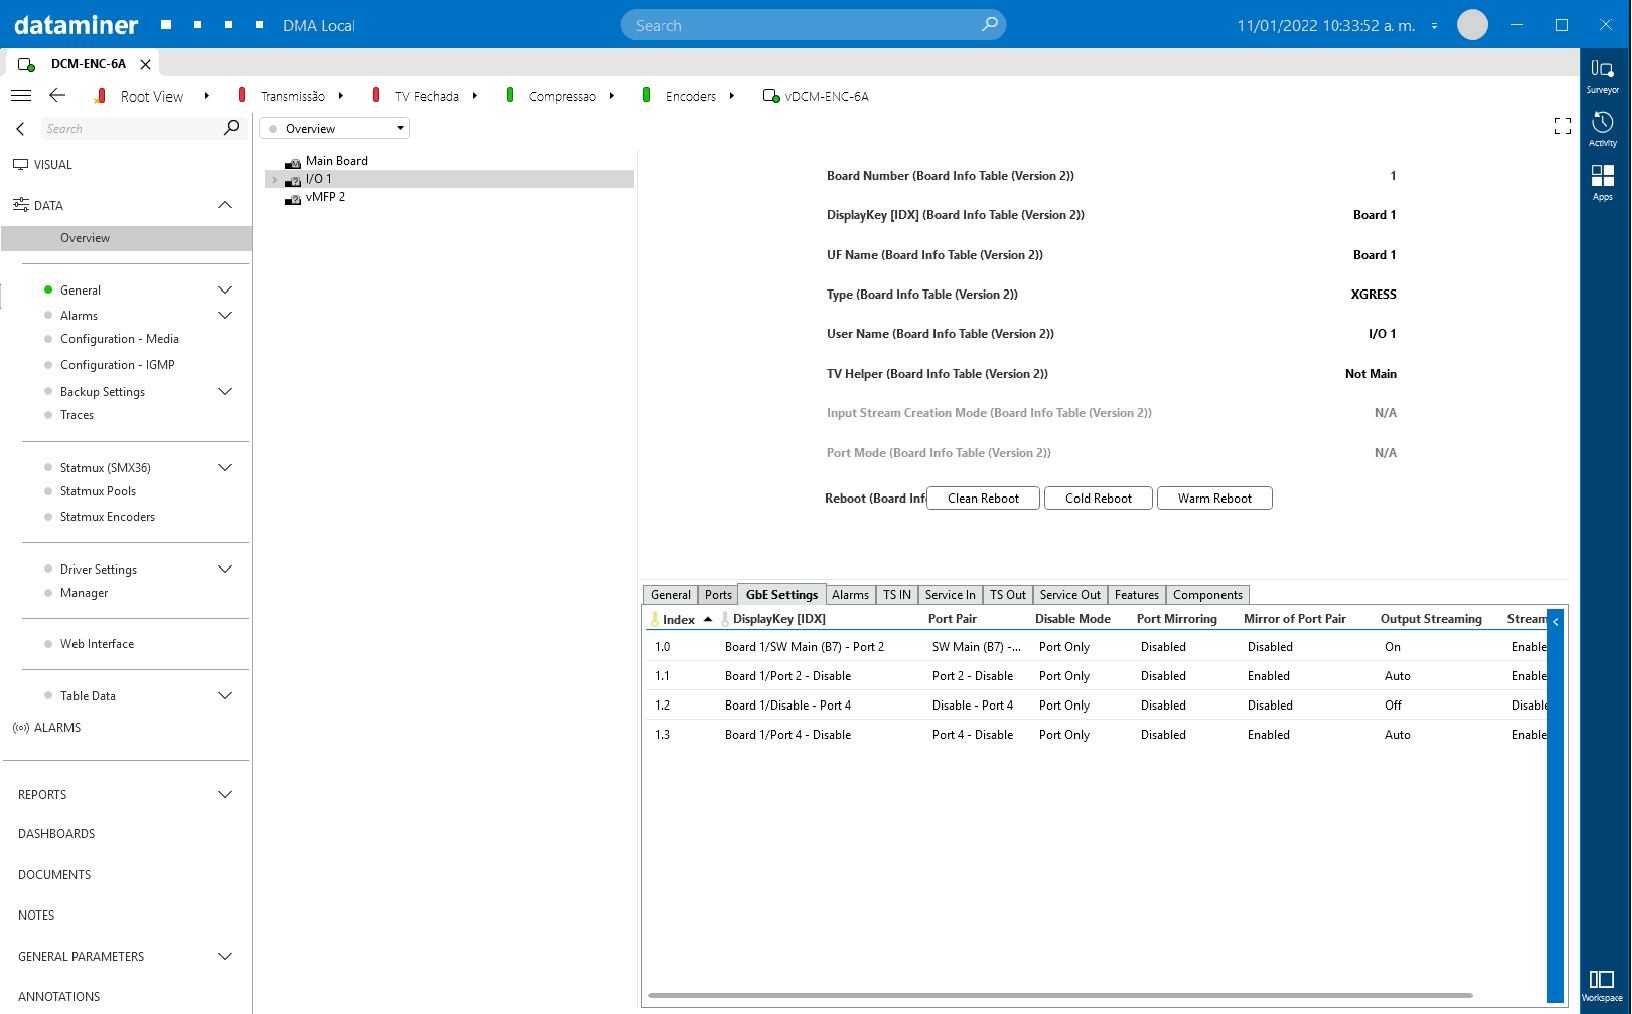Open the Web Interface page

pos(97,644)
